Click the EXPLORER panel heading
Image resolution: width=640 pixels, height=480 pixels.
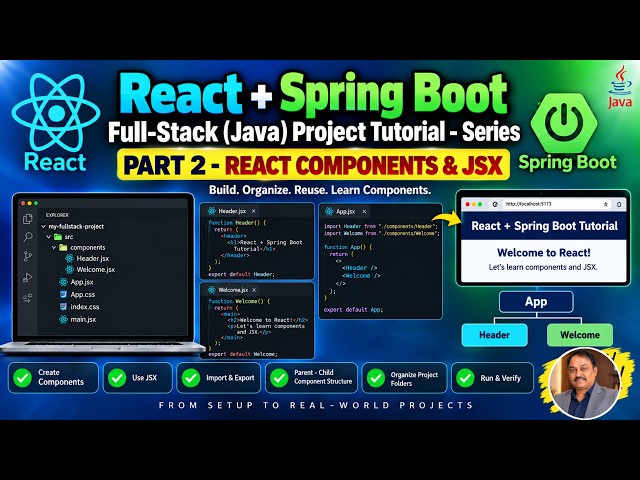point(57,215)
